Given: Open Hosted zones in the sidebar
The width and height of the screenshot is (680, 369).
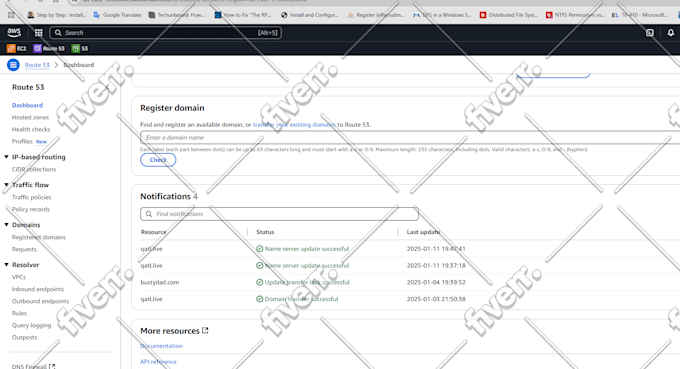Looking at the screenshot, I should pos(30,118).
